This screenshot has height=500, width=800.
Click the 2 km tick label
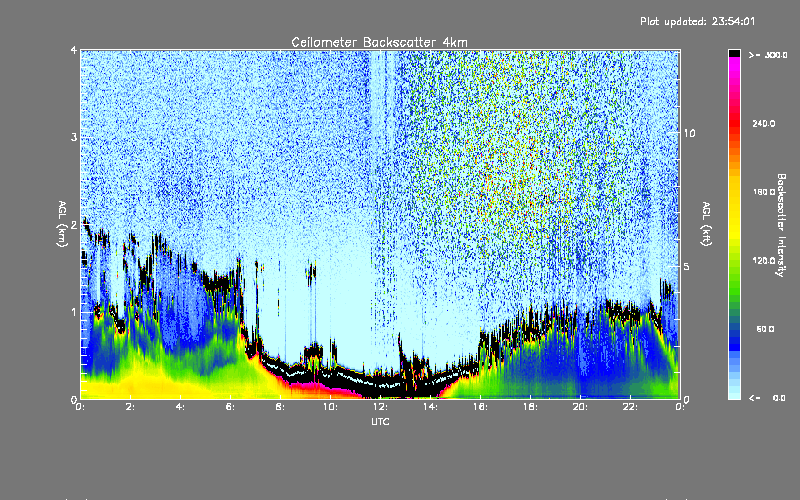click(x=74, y=225)
